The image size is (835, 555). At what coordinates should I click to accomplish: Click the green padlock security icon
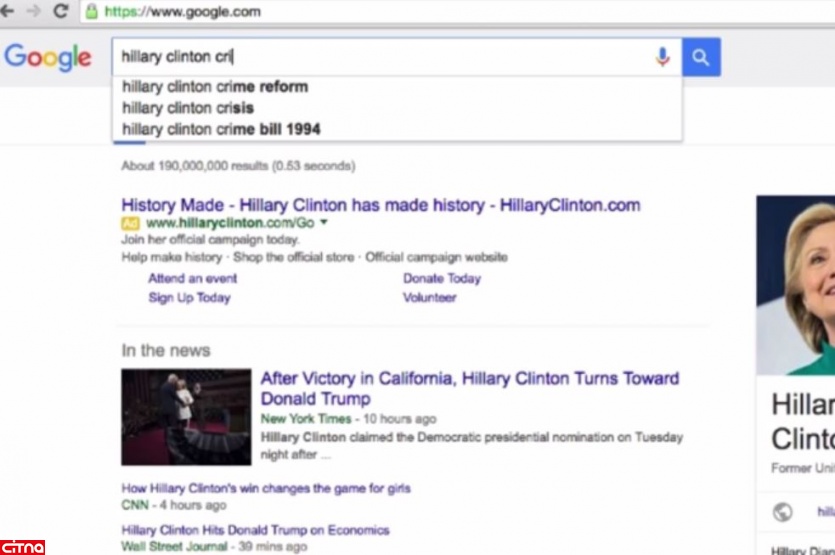tap(92, 12)
